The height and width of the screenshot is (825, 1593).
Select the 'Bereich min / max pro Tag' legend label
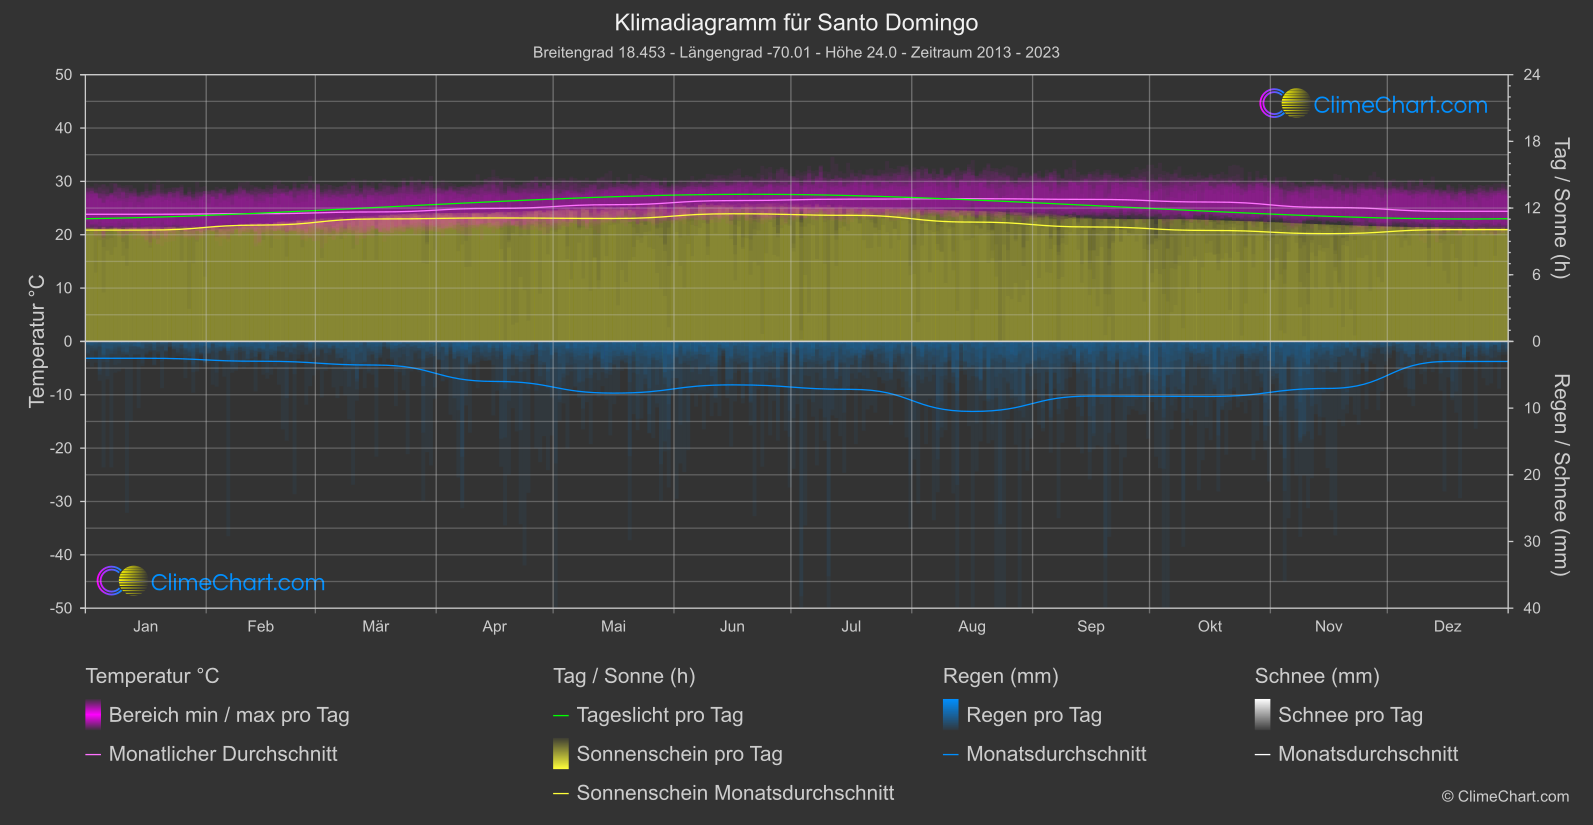point(229,715)
